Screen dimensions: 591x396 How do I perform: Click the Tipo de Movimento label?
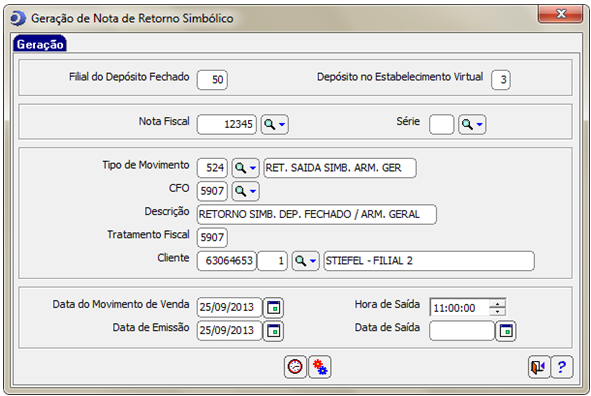146,165
